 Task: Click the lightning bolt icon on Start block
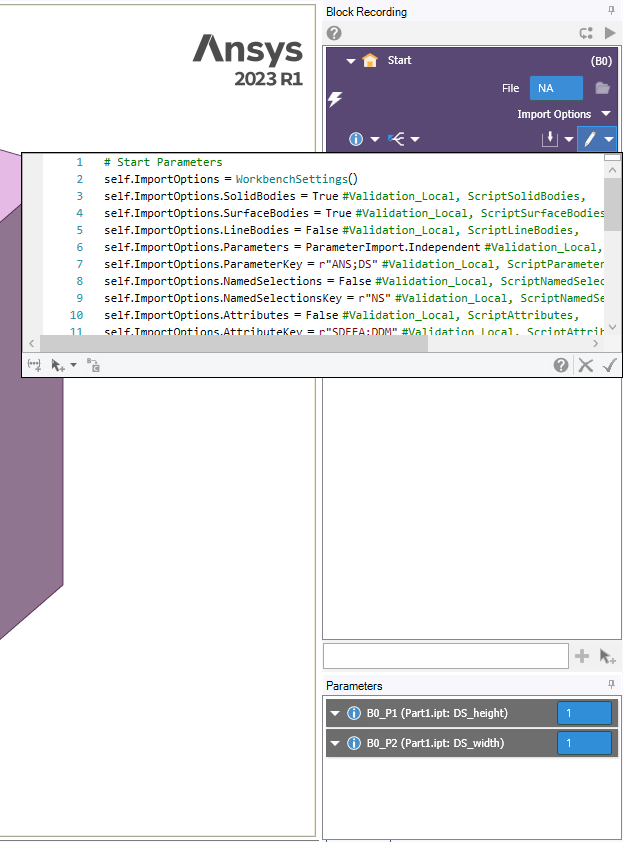point(335,99)
